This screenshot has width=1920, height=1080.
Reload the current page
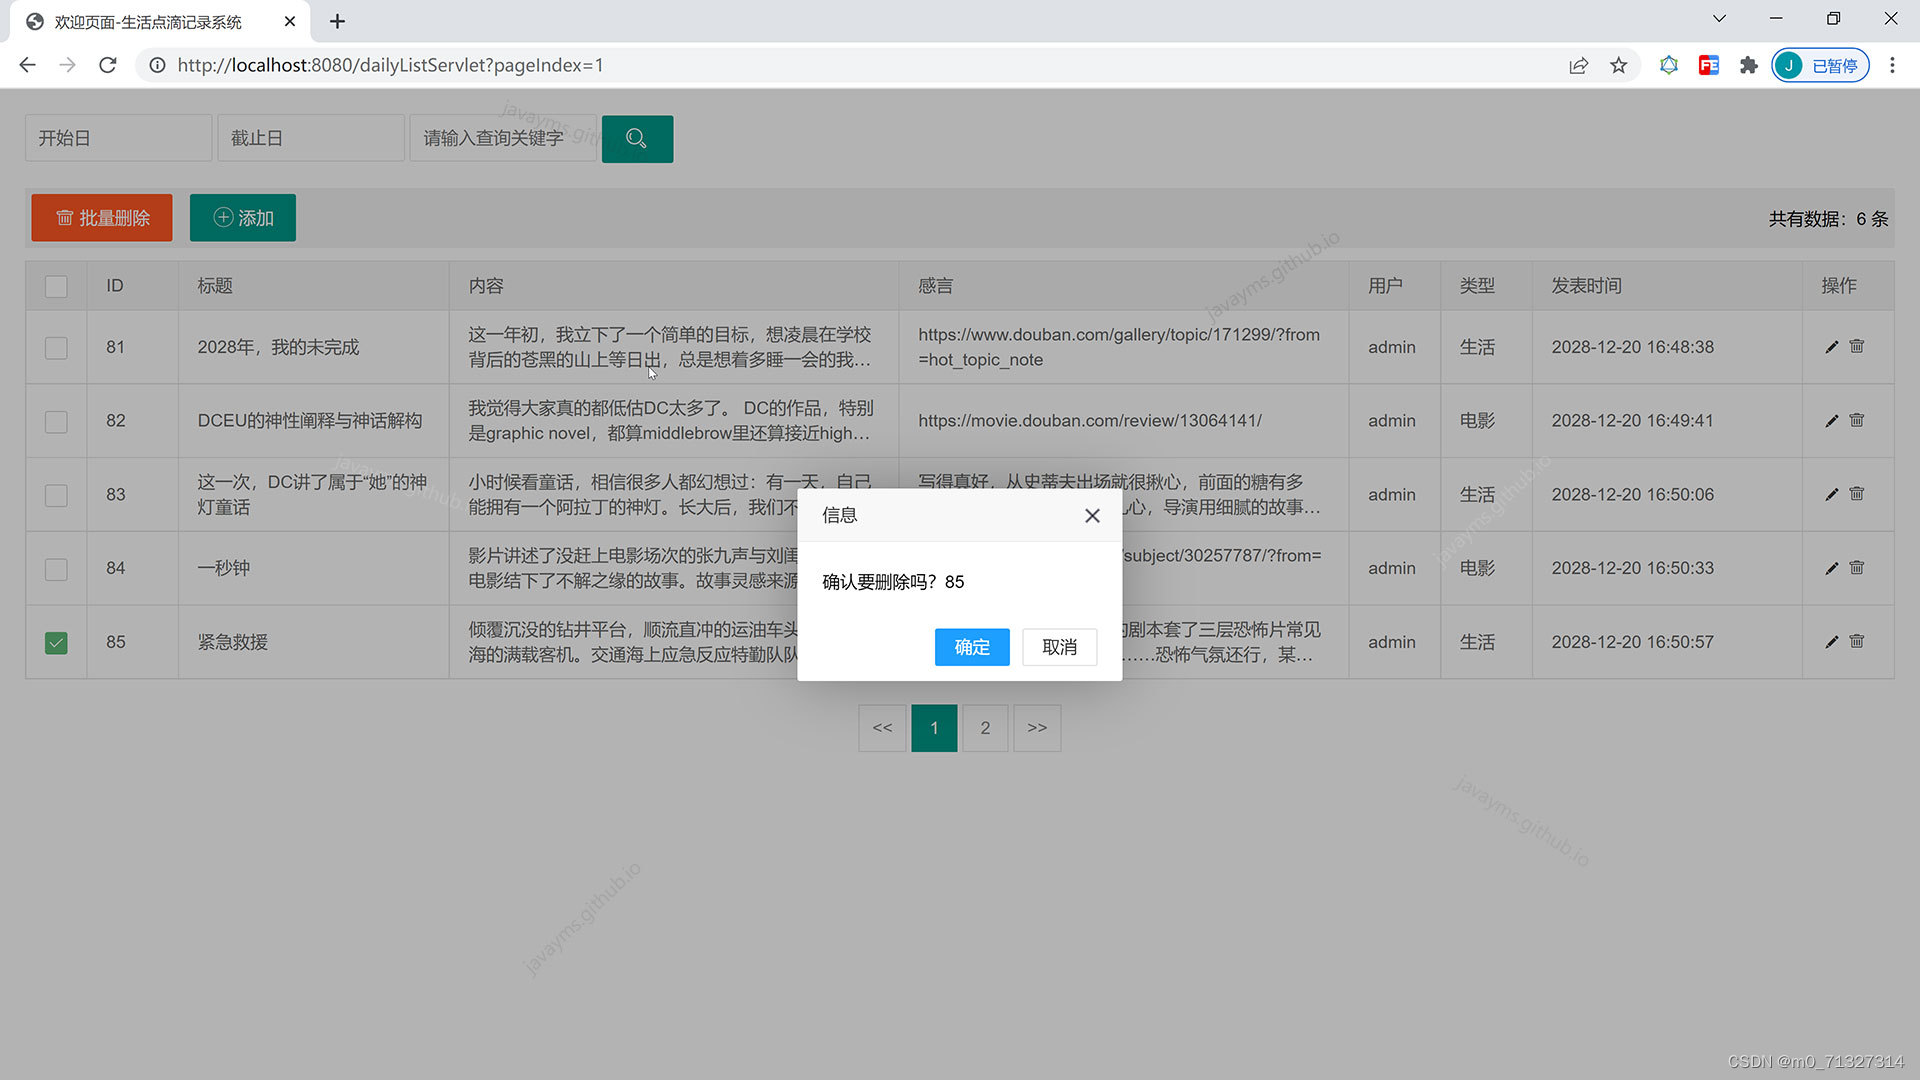tap(108, 65)
